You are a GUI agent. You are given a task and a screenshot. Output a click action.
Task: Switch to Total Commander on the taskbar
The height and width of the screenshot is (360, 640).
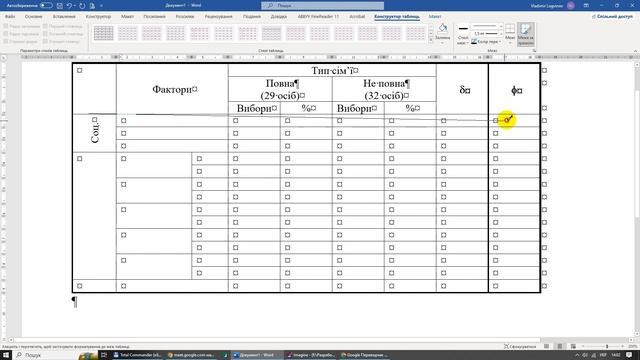pyautogui.click(x=137, y=355)
